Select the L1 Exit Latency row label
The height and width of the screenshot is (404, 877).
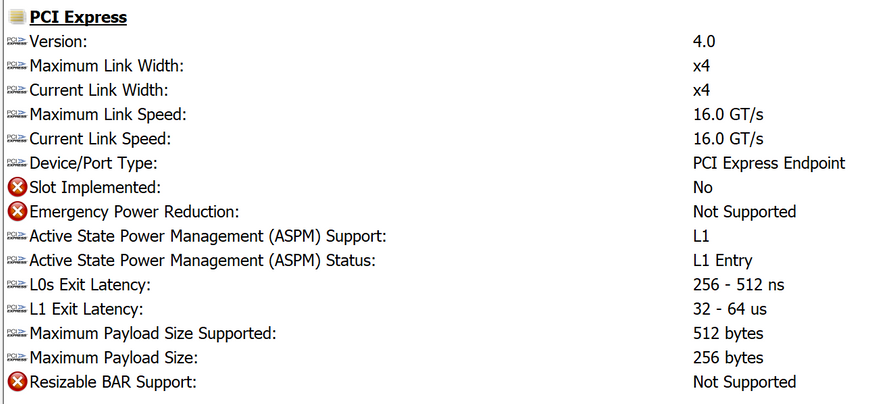(86, 309)
